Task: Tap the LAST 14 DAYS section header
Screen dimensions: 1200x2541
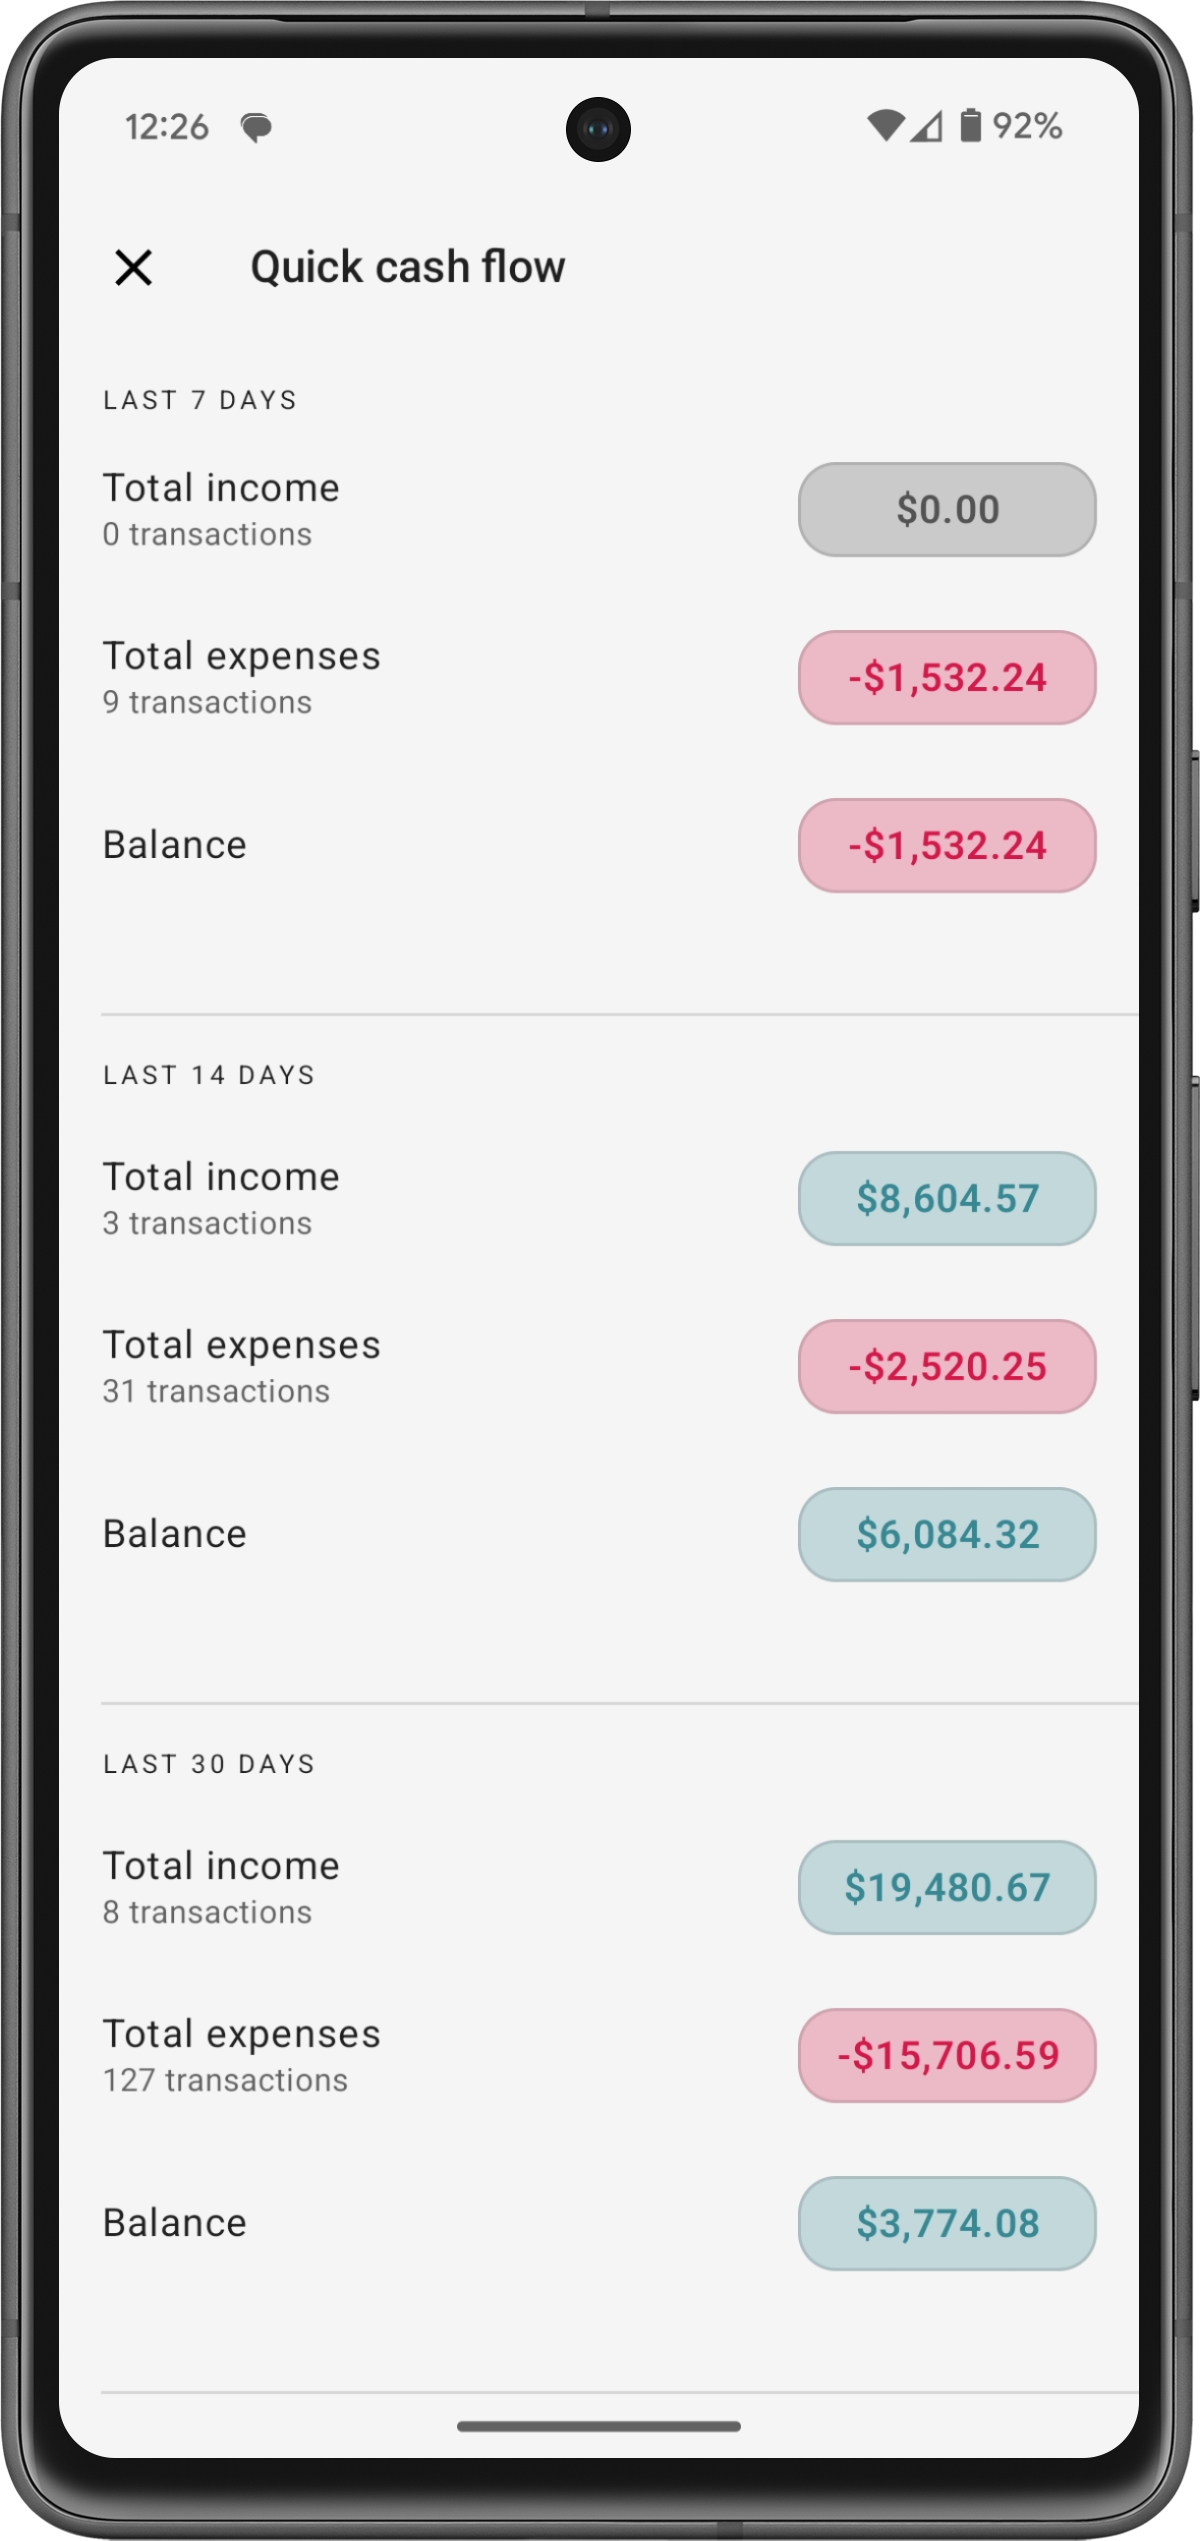Action: (x=209, y=1075)
